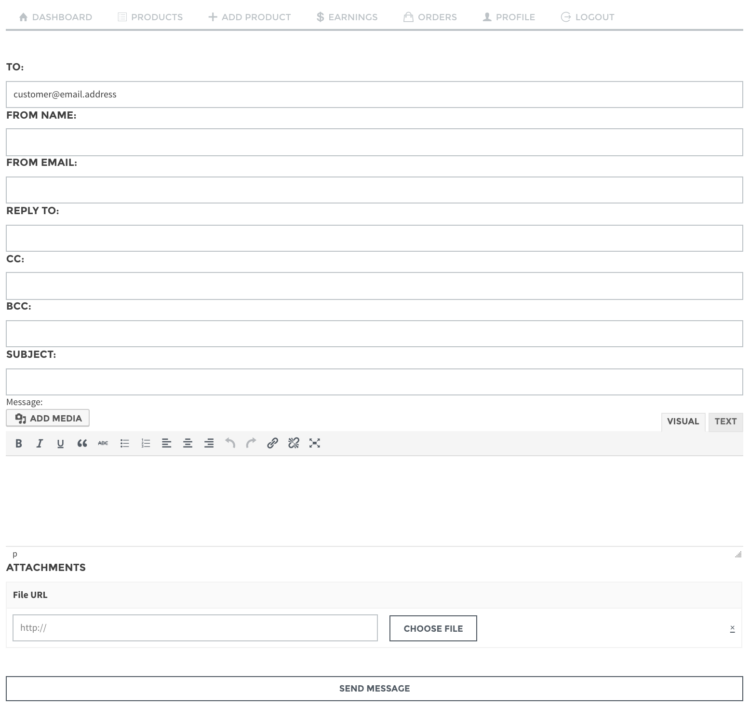Click the Add Media button
This screenshot has width=750, height=706.
click(48, 418)
